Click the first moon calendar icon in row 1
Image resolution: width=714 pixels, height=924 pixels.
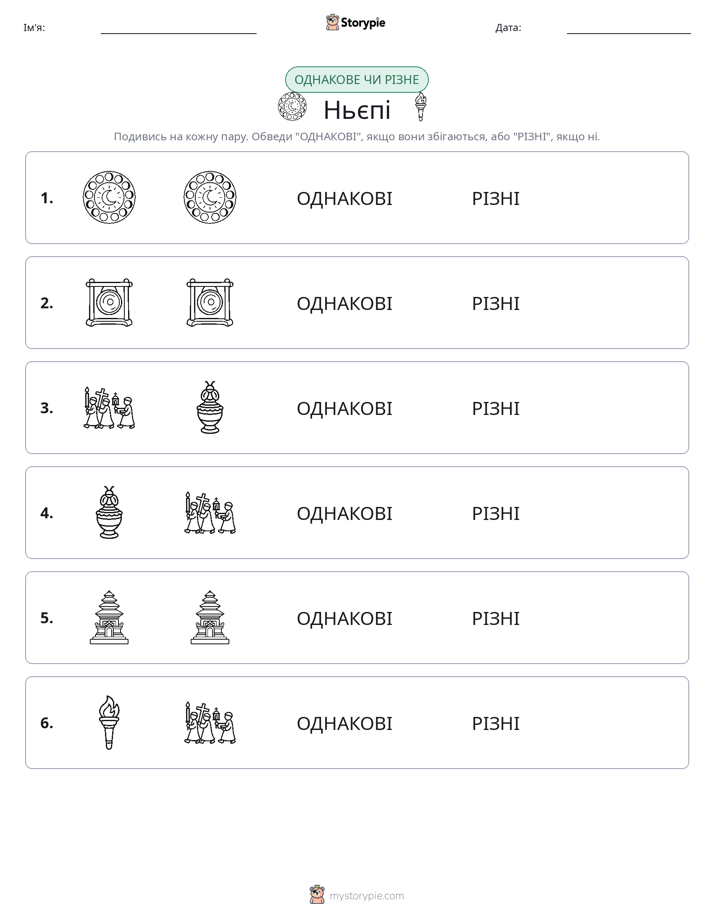[x=109, y=197]
